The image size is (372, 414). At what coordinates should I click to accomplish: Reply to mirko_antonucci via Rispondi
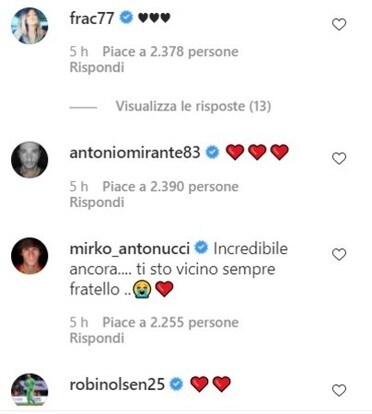(x=97, y=338)
